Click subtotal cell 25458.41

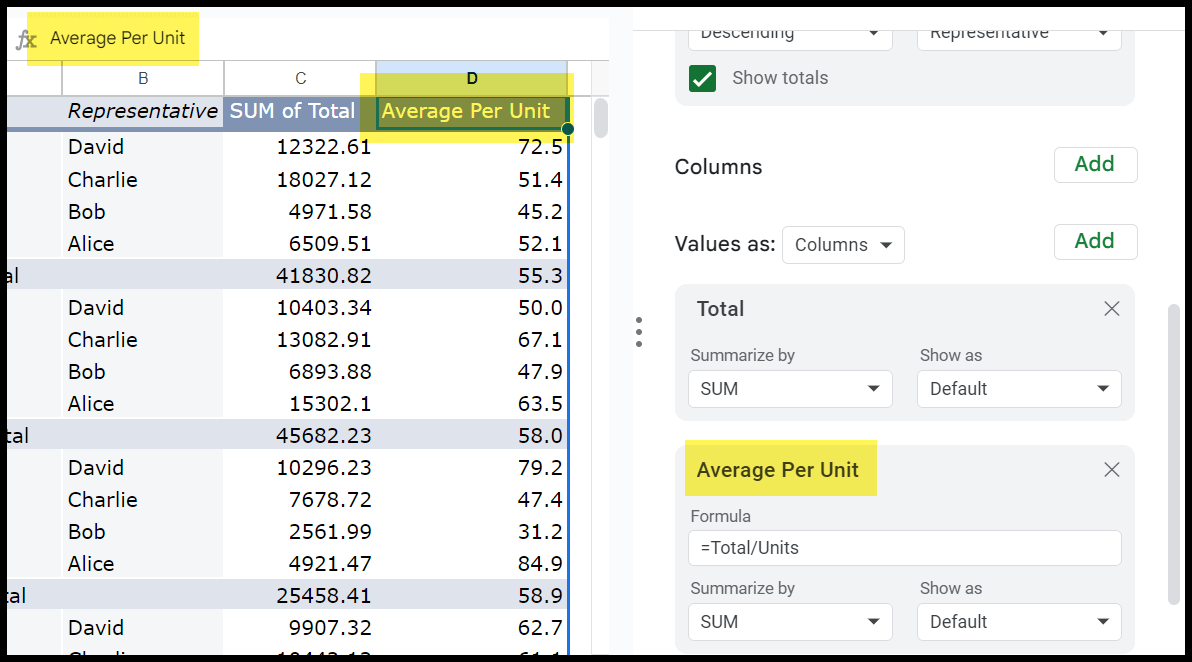[300, 595]
